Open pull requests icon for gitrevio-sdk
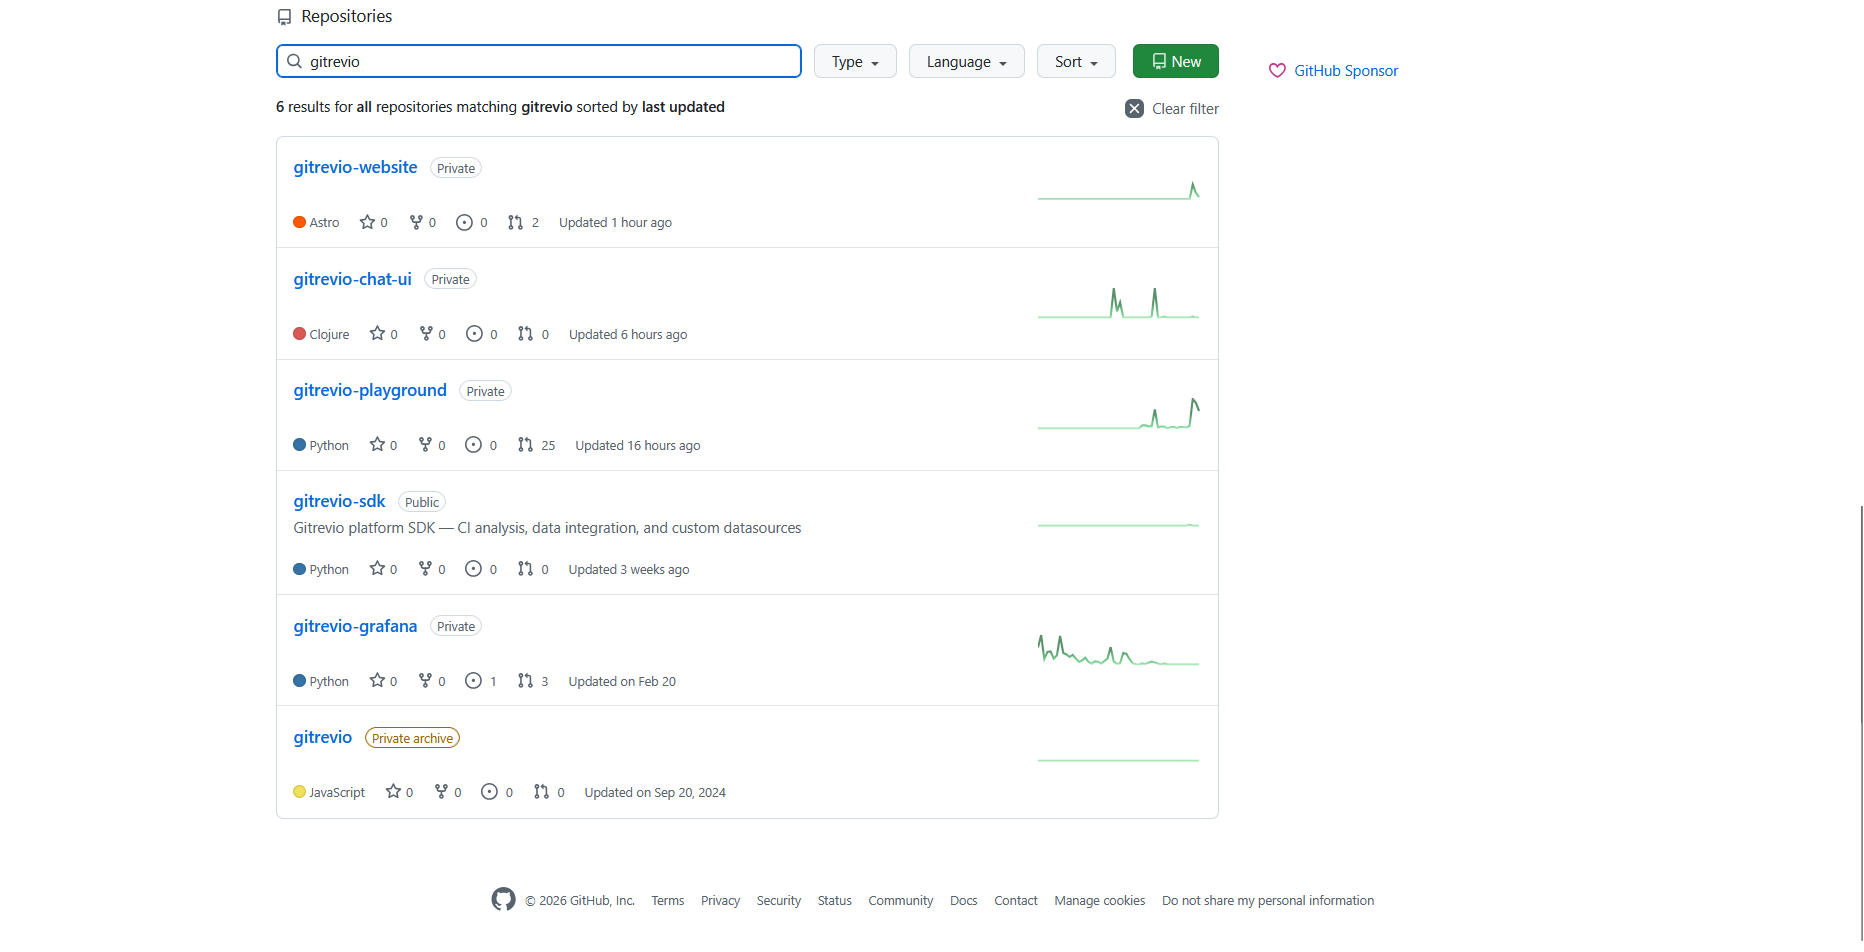 click(x=525, y=568)
